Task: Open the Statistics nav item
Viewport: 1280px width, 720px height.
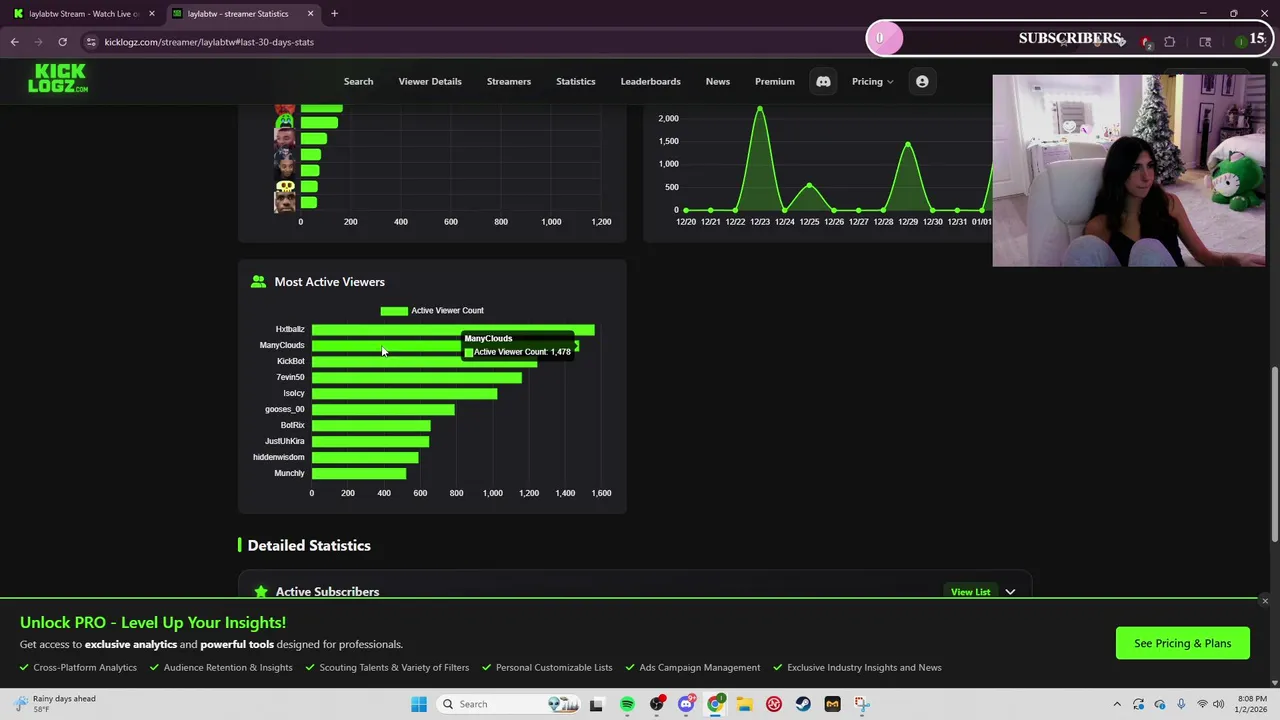Action: [575, 82]
